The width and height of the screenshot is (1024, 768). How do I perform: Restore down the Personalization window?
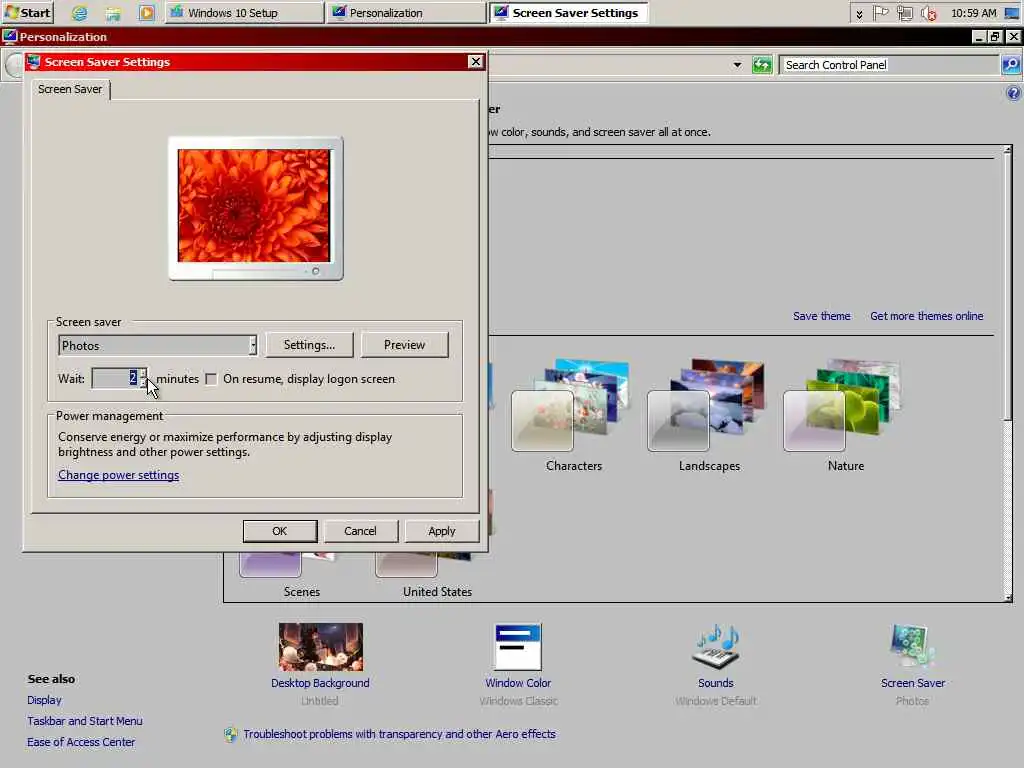(995, 37)
